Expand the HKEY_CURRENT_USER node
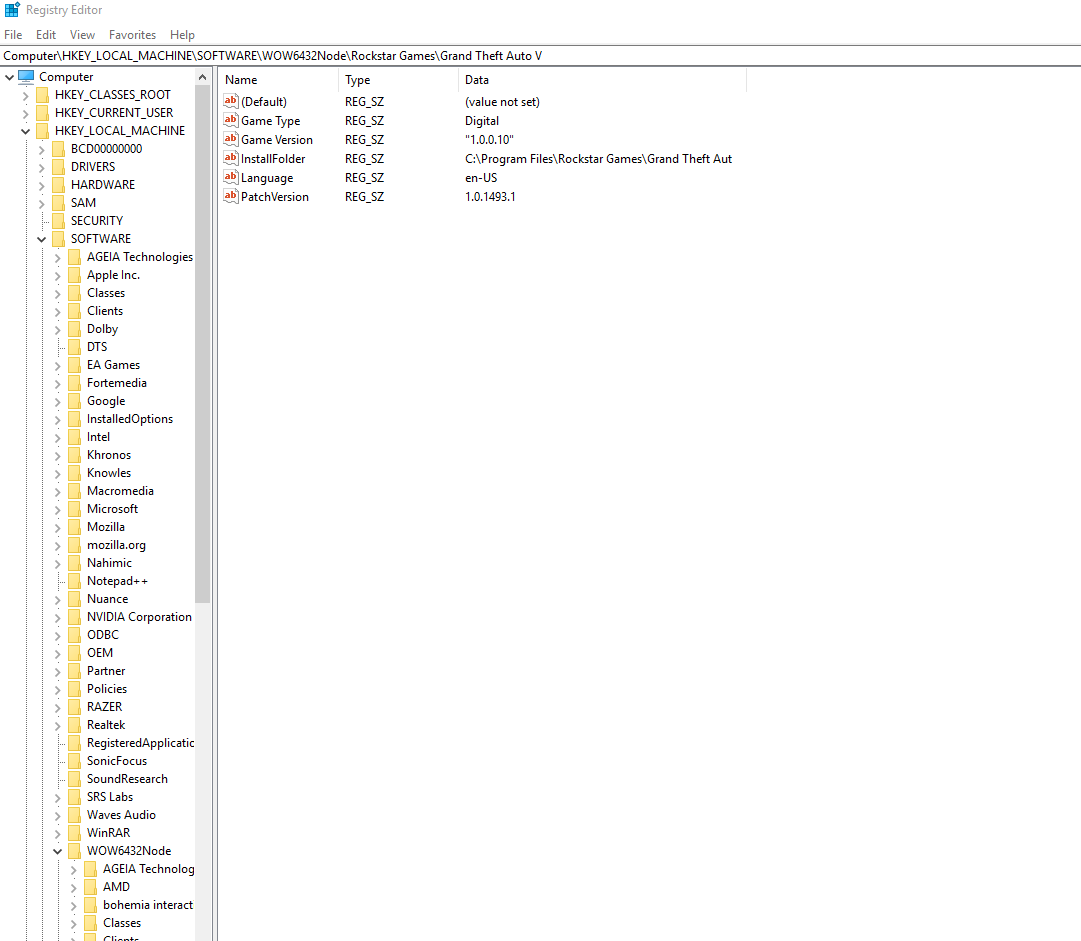Image resolution: width=1081 pixels, height=941 pixels. coord(26,113)
